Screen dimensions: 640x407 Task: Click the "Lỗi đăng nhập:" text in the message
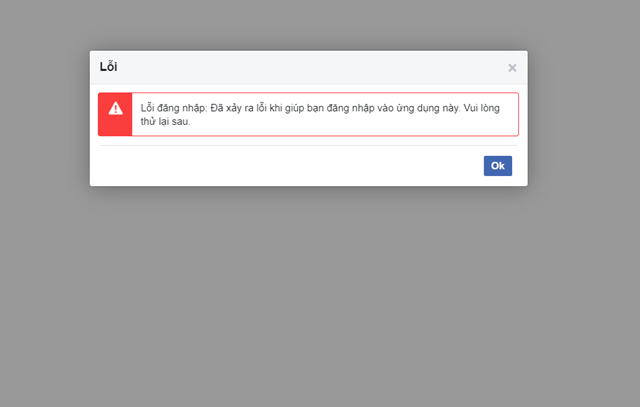173,107
